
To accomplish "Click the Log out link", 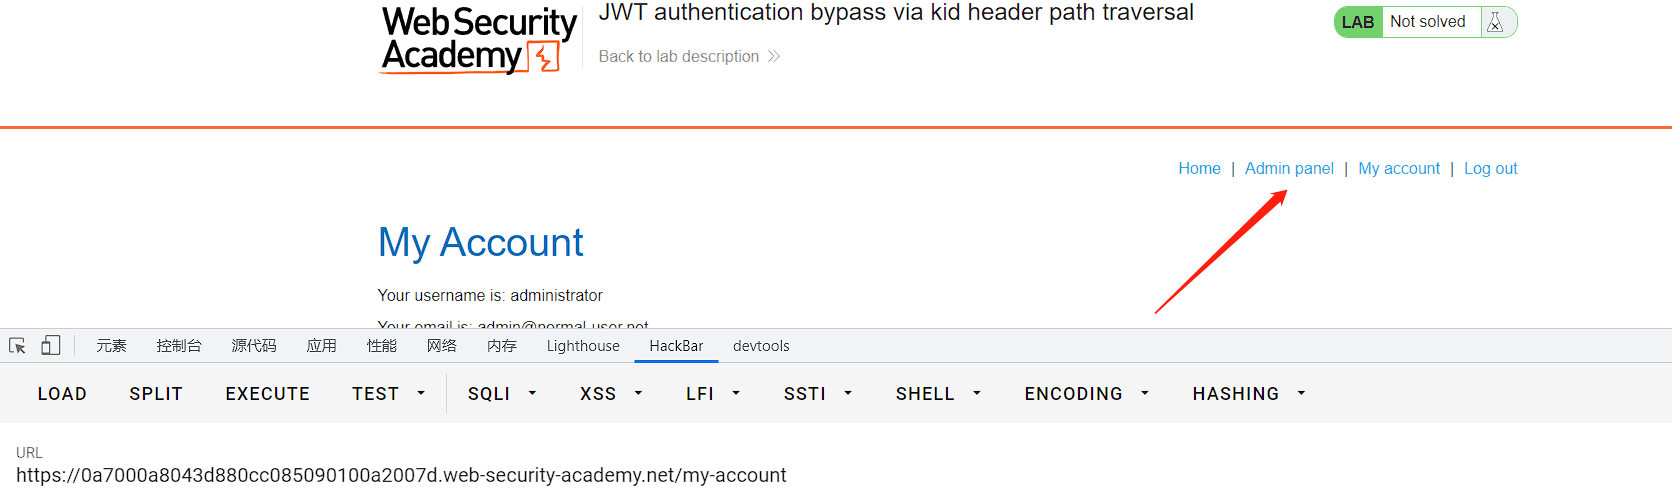I will tap(1491, 169).
